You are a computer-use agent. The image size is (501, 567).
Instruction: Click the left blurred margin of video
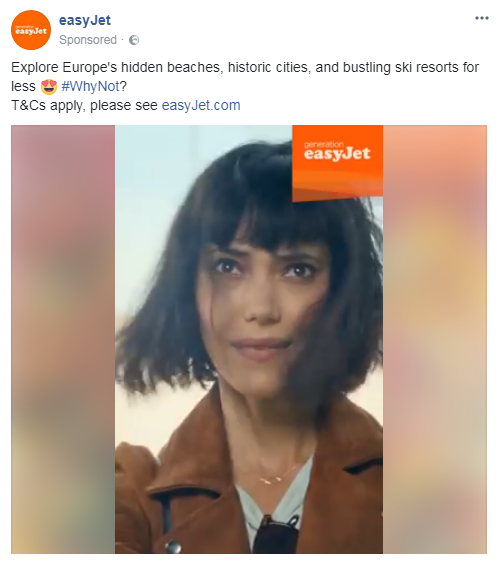pos(63,339)
